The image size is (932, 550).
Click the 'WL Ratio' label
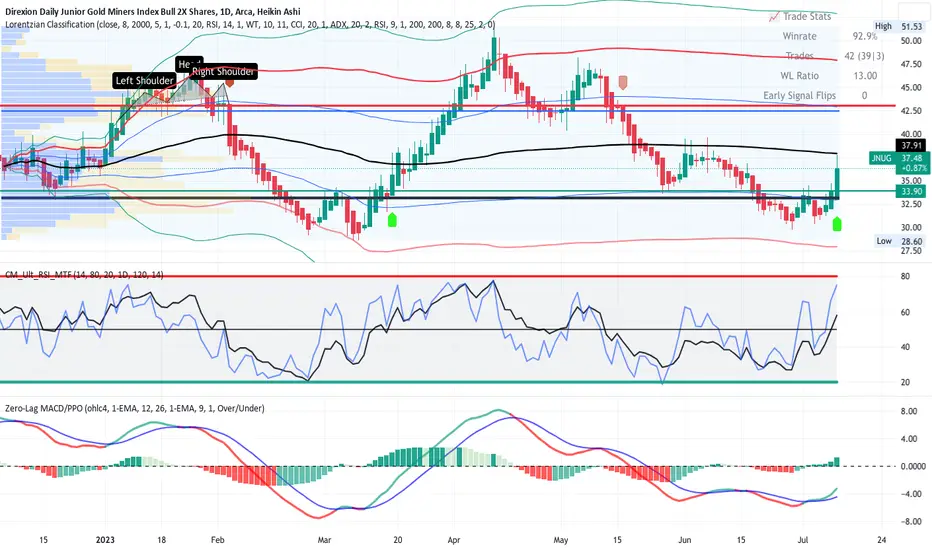coord(799,76)
